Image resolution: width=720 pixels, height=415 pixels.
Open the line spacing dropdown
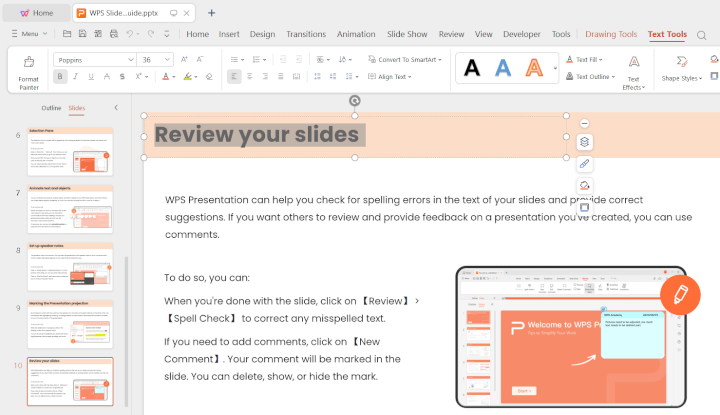pyautogui.click(x=352, y=76)
